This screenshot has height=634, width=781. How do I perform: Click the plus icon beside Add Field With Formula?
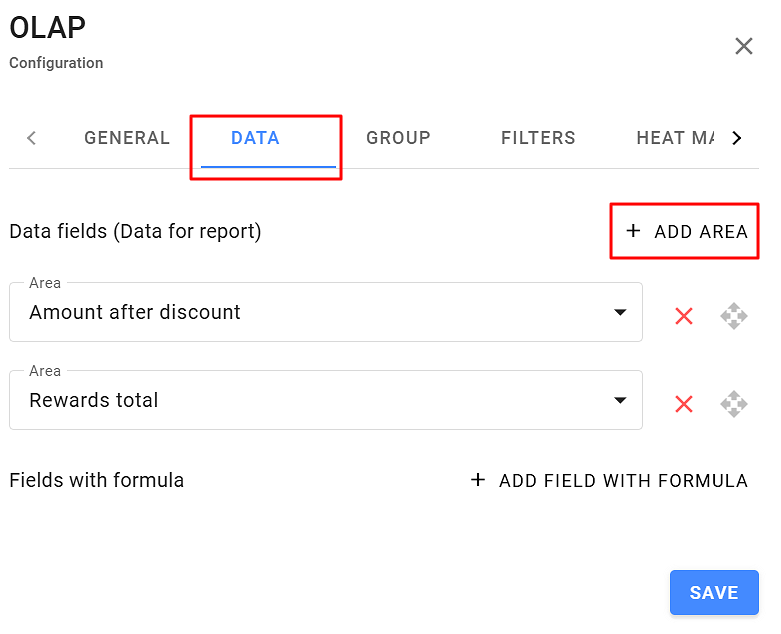[478, 481]
